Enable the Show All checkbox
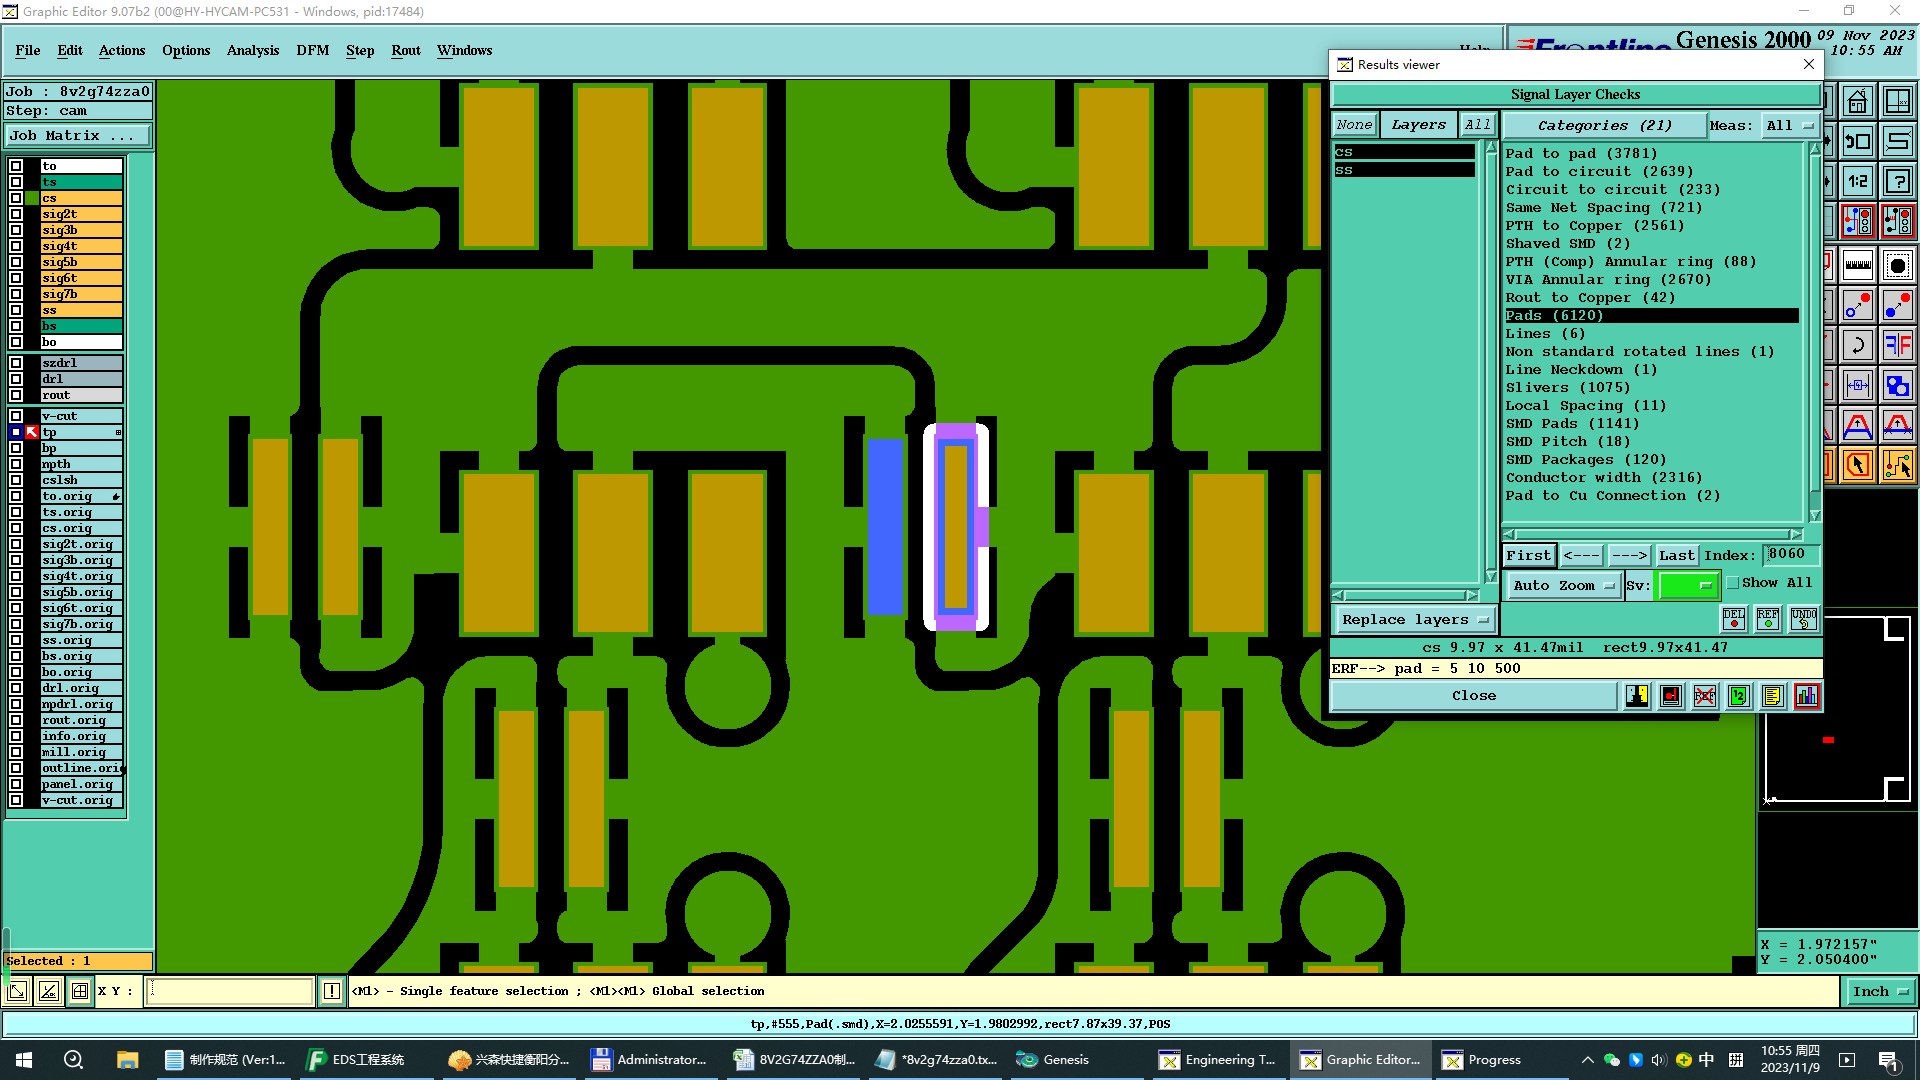The image size is (1920, 1080). click(x=1733, y=583)
